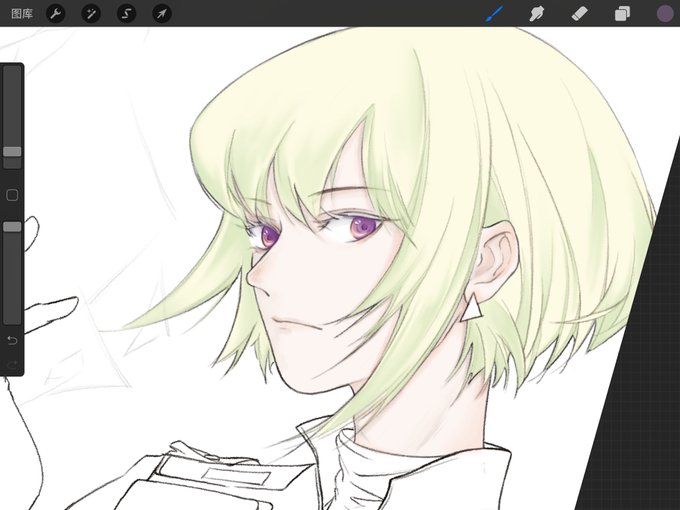Redo the last undone stroke
This screenshot has width=680, height=510.
point(12,364)
